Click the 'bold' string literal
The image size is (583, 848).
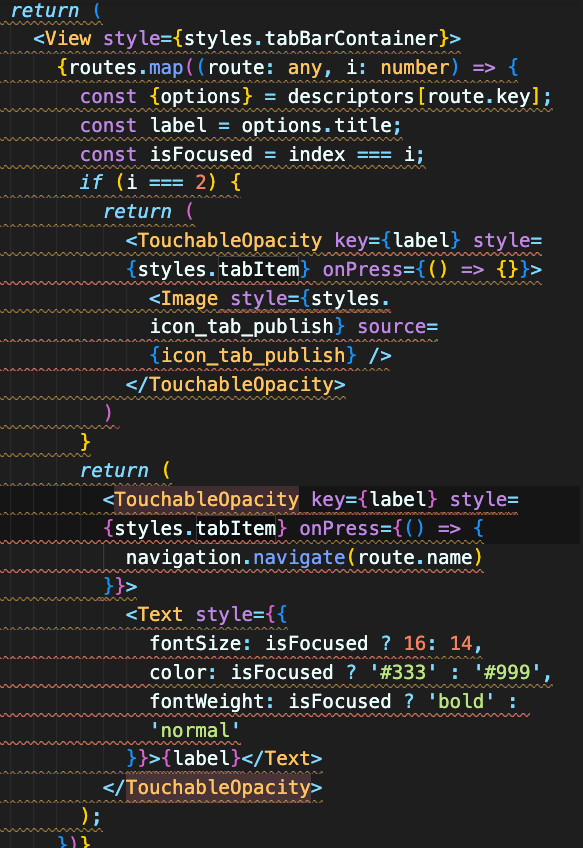pos(461,701)
